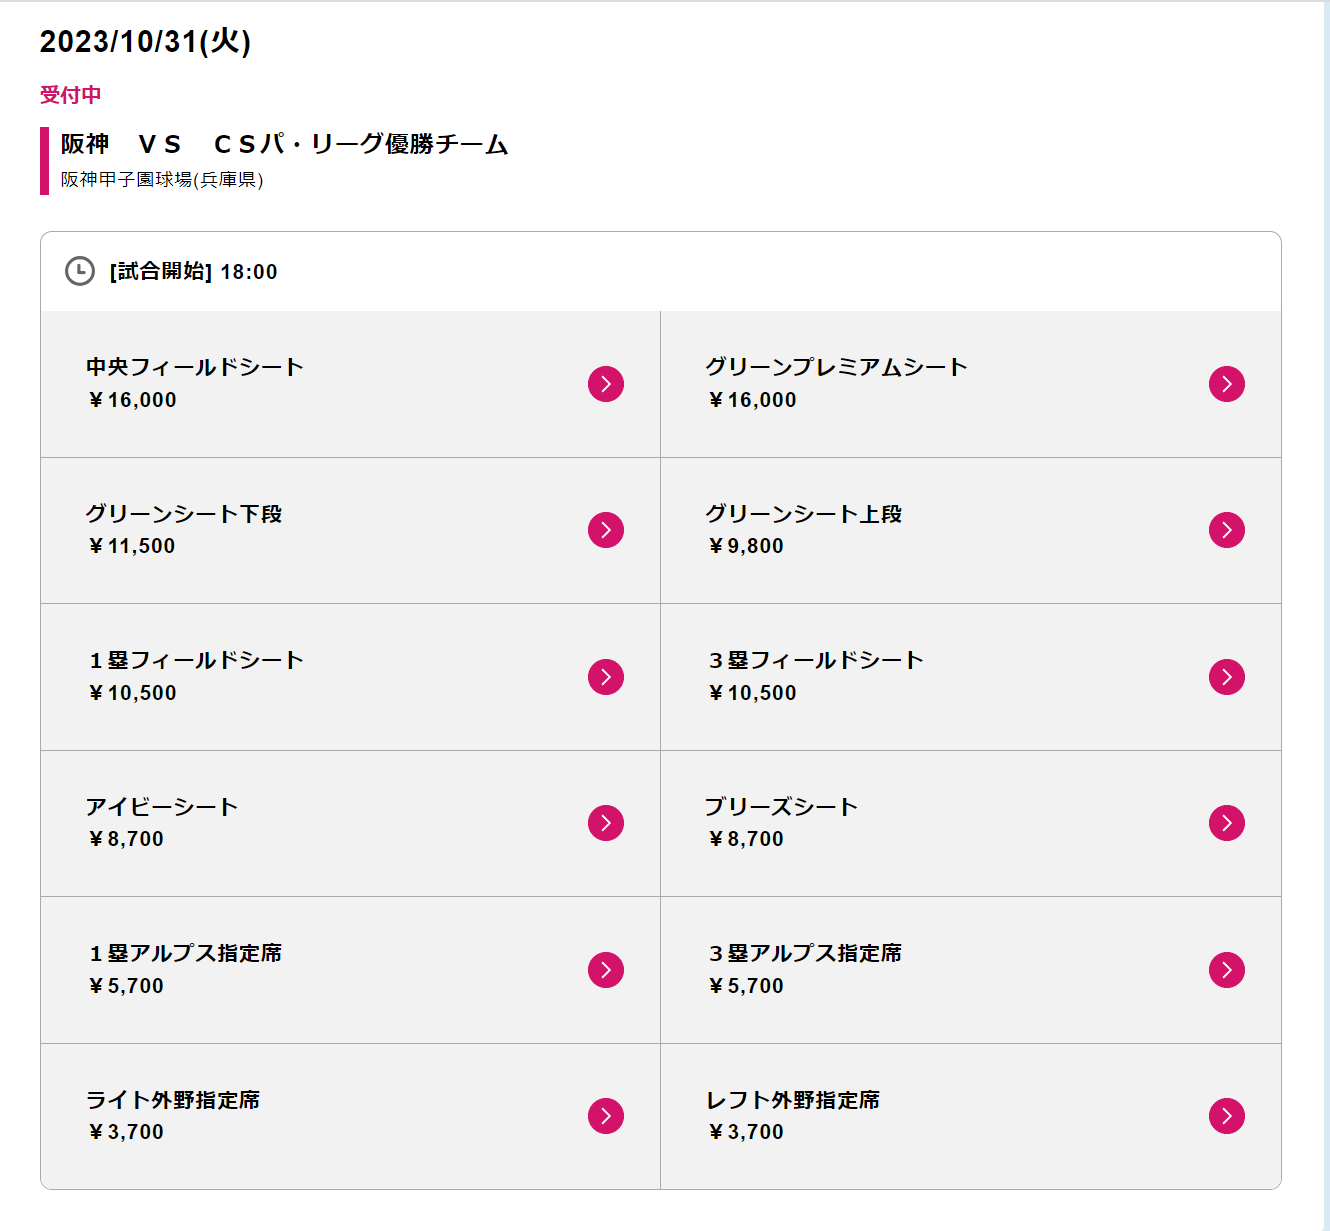The height and width of the screenshot is (1231, 1330).
Task: Click the 受付中 status label
Action: [70, 95]
